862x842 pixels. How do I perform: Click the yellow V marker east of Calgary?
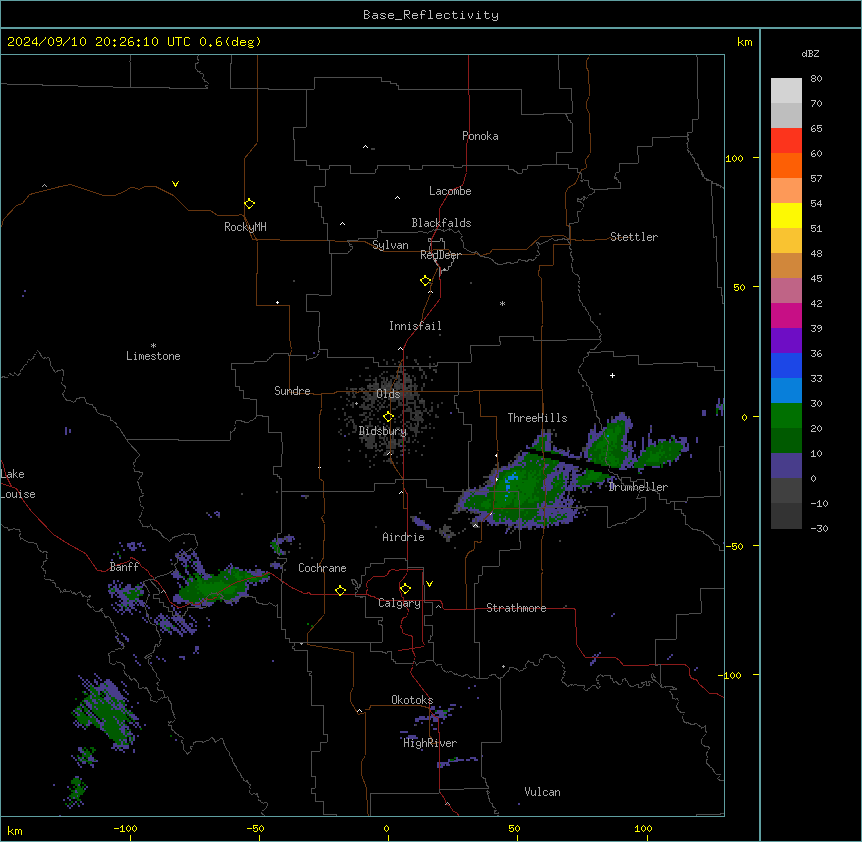[429, 584]
